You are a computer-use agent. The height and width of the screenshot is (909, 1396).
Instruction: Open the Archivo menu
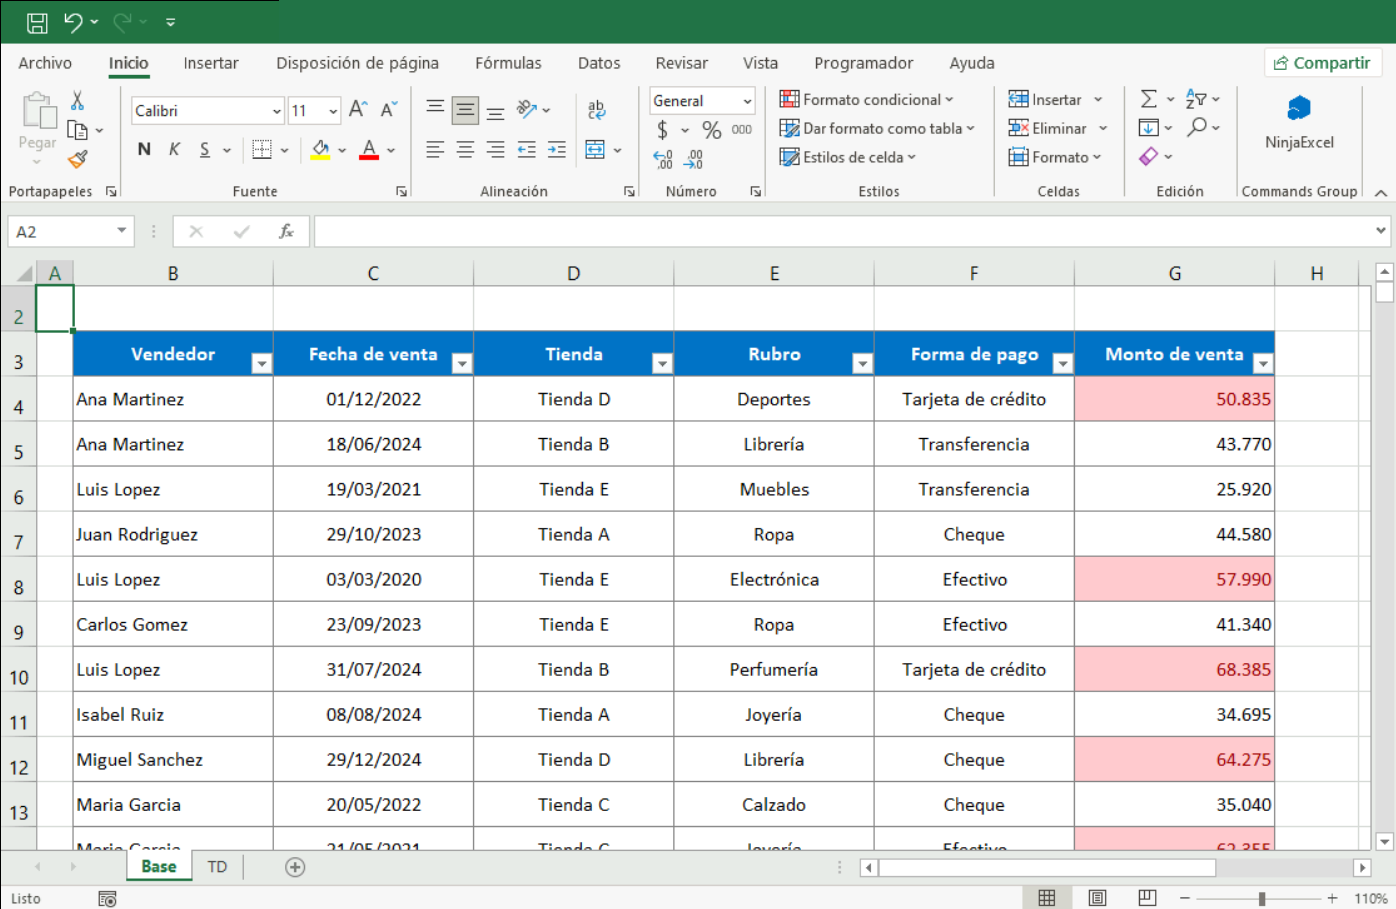click(x=45, y=63)
